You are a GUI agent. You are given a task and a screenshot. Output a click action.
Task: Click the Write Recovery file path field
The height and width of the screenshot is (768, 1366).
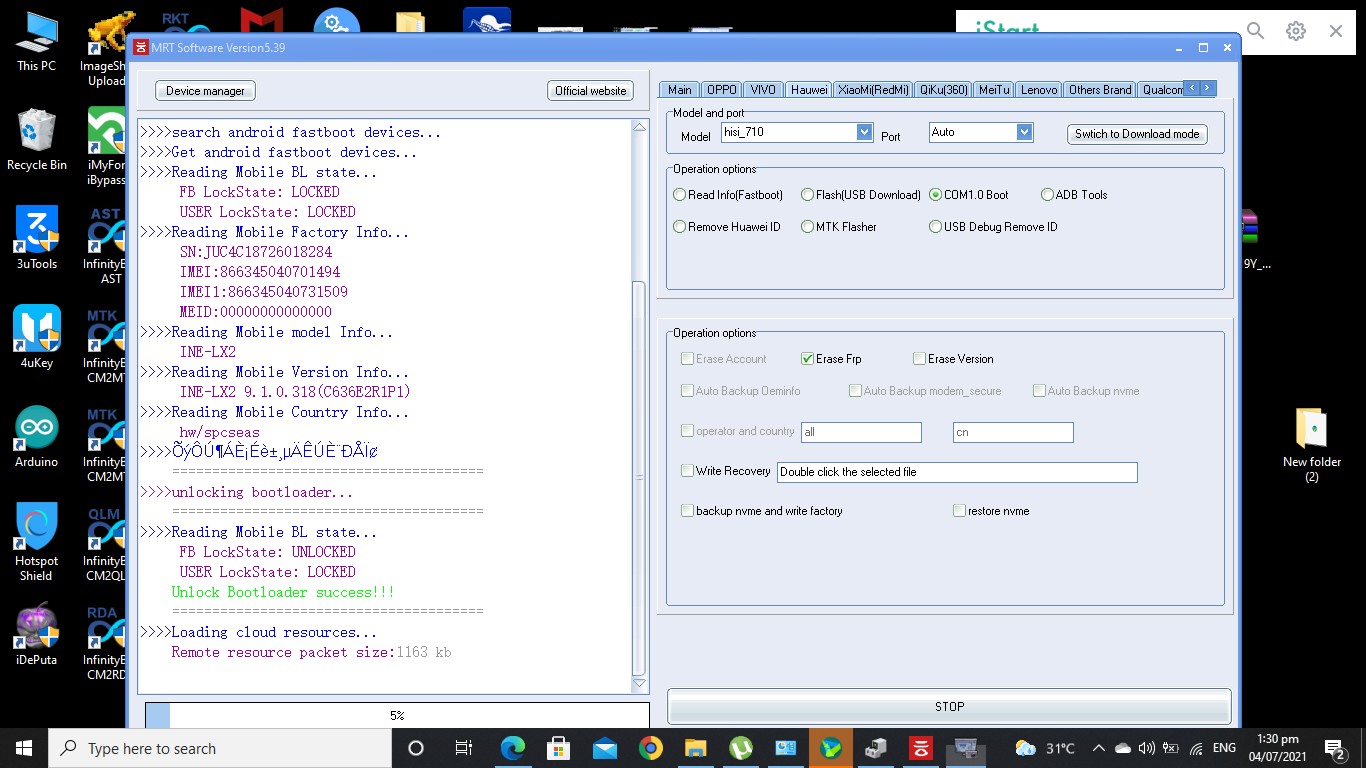coord(957,472)
